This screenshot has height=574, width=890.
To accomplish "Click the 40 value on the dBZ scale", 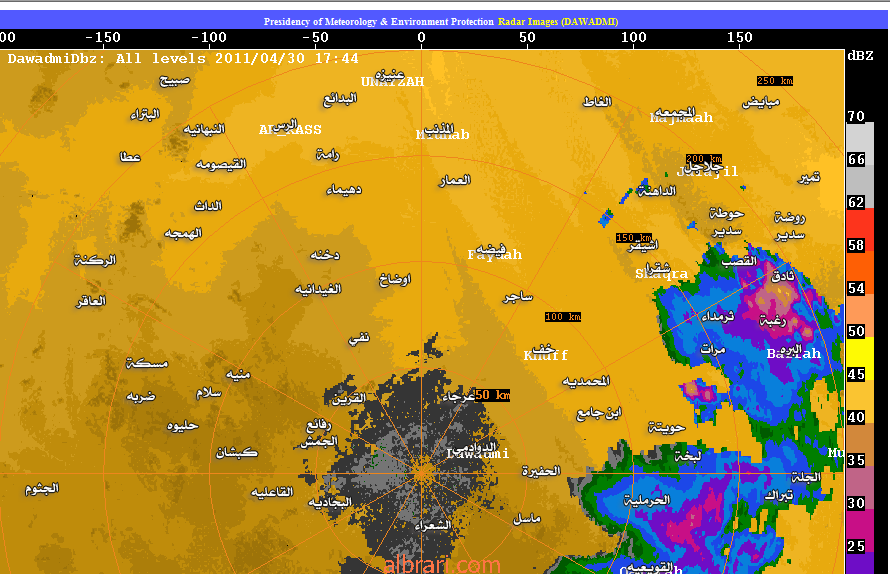I will pos(856,417).
